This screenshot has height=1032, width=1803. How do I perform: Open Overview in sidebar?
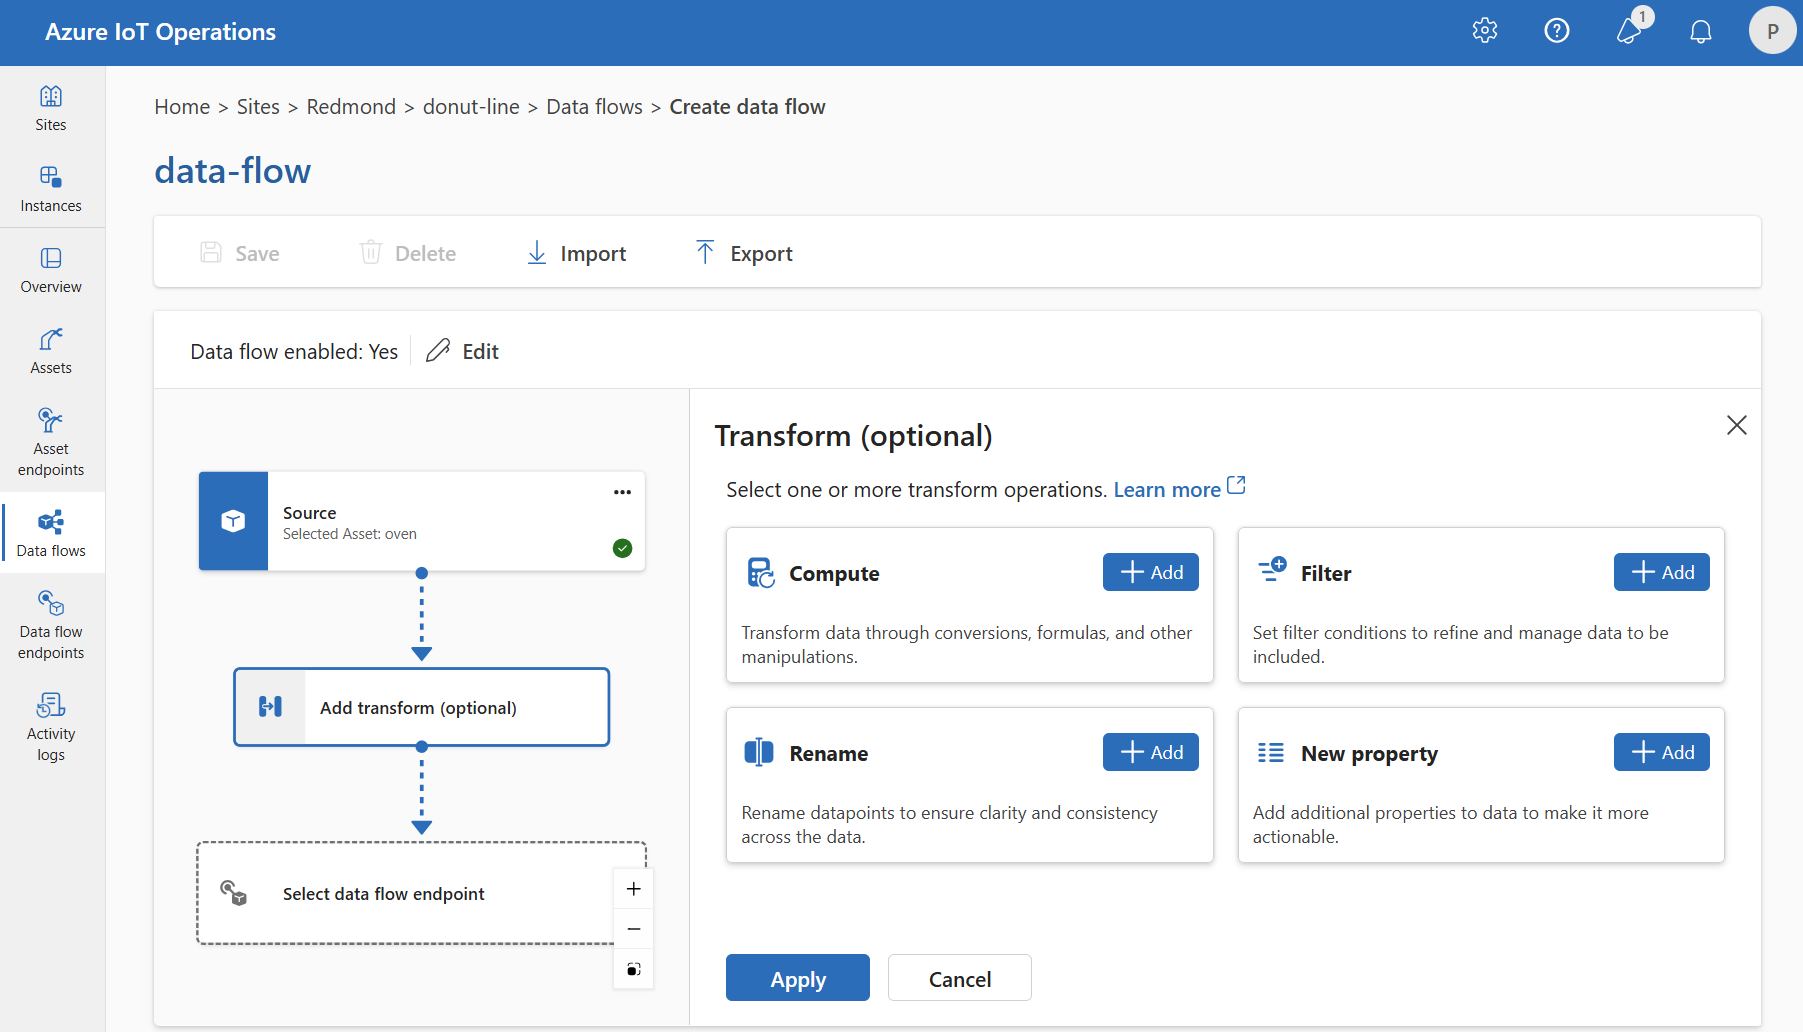(x=51, y=270)
